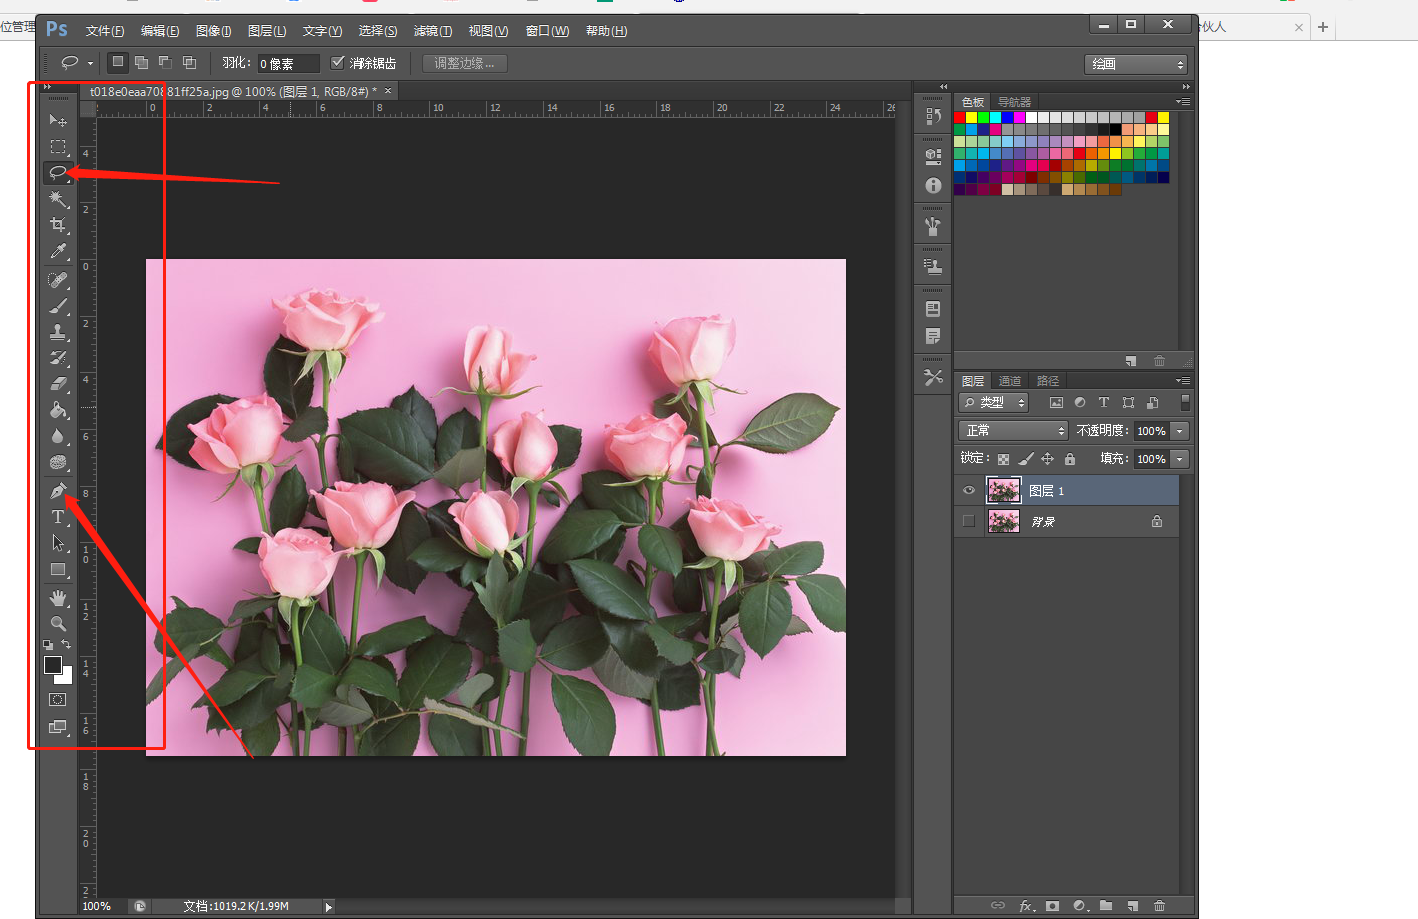The image size is (1418, 919).
Task: Select the Lasso tool
Action: [x=58, y=173]
